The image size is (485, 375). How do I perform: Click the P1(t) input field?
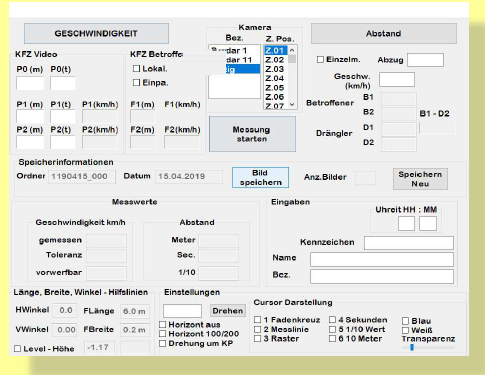(63, 117)
